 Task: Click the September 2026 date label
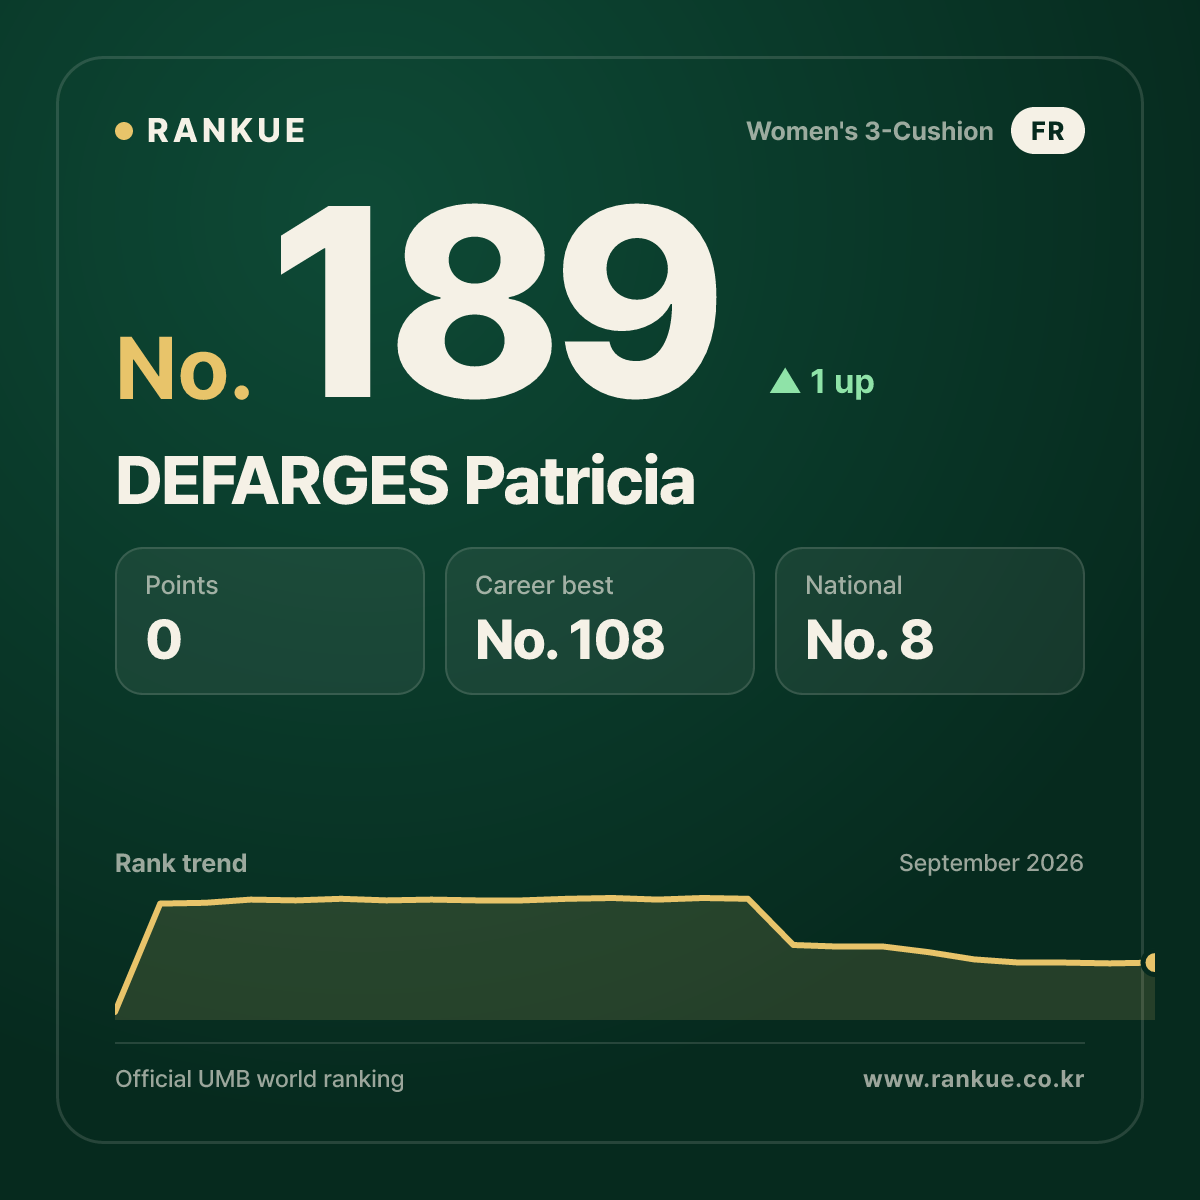pos(991,863)
